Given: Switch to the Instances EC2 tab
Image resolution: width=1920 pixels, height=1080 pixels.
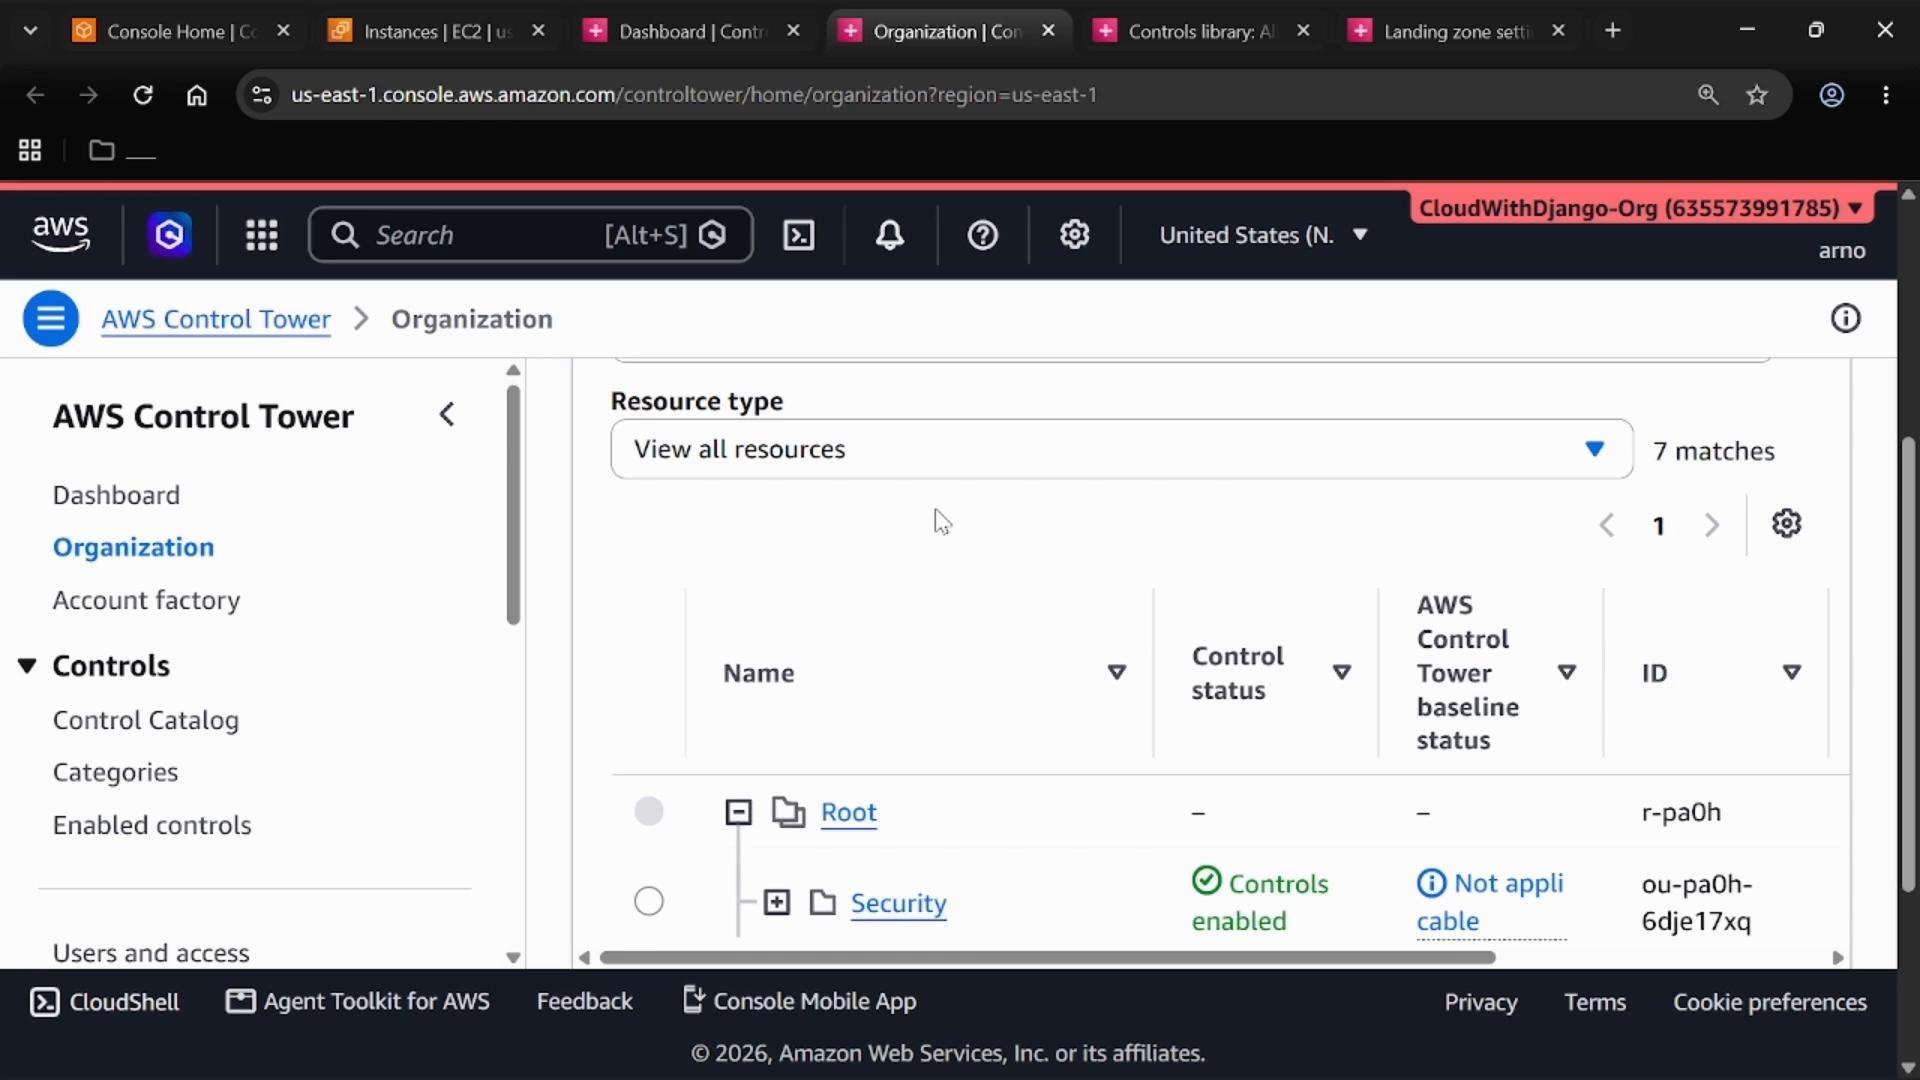Looking at the screenshot, I should 437,31.
